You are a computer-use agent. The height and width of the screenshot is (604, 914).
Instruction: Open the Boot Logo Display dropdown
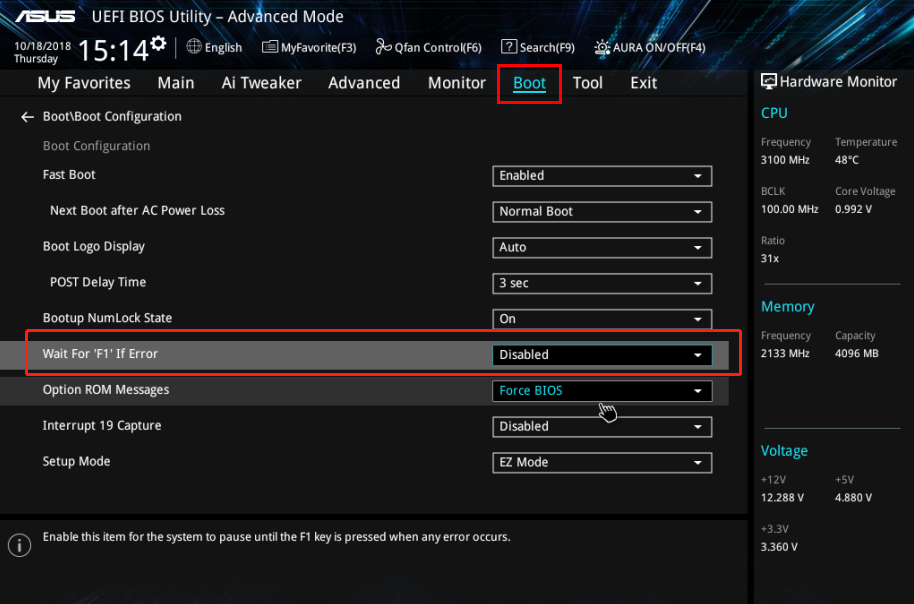click(x=602, y=248)
